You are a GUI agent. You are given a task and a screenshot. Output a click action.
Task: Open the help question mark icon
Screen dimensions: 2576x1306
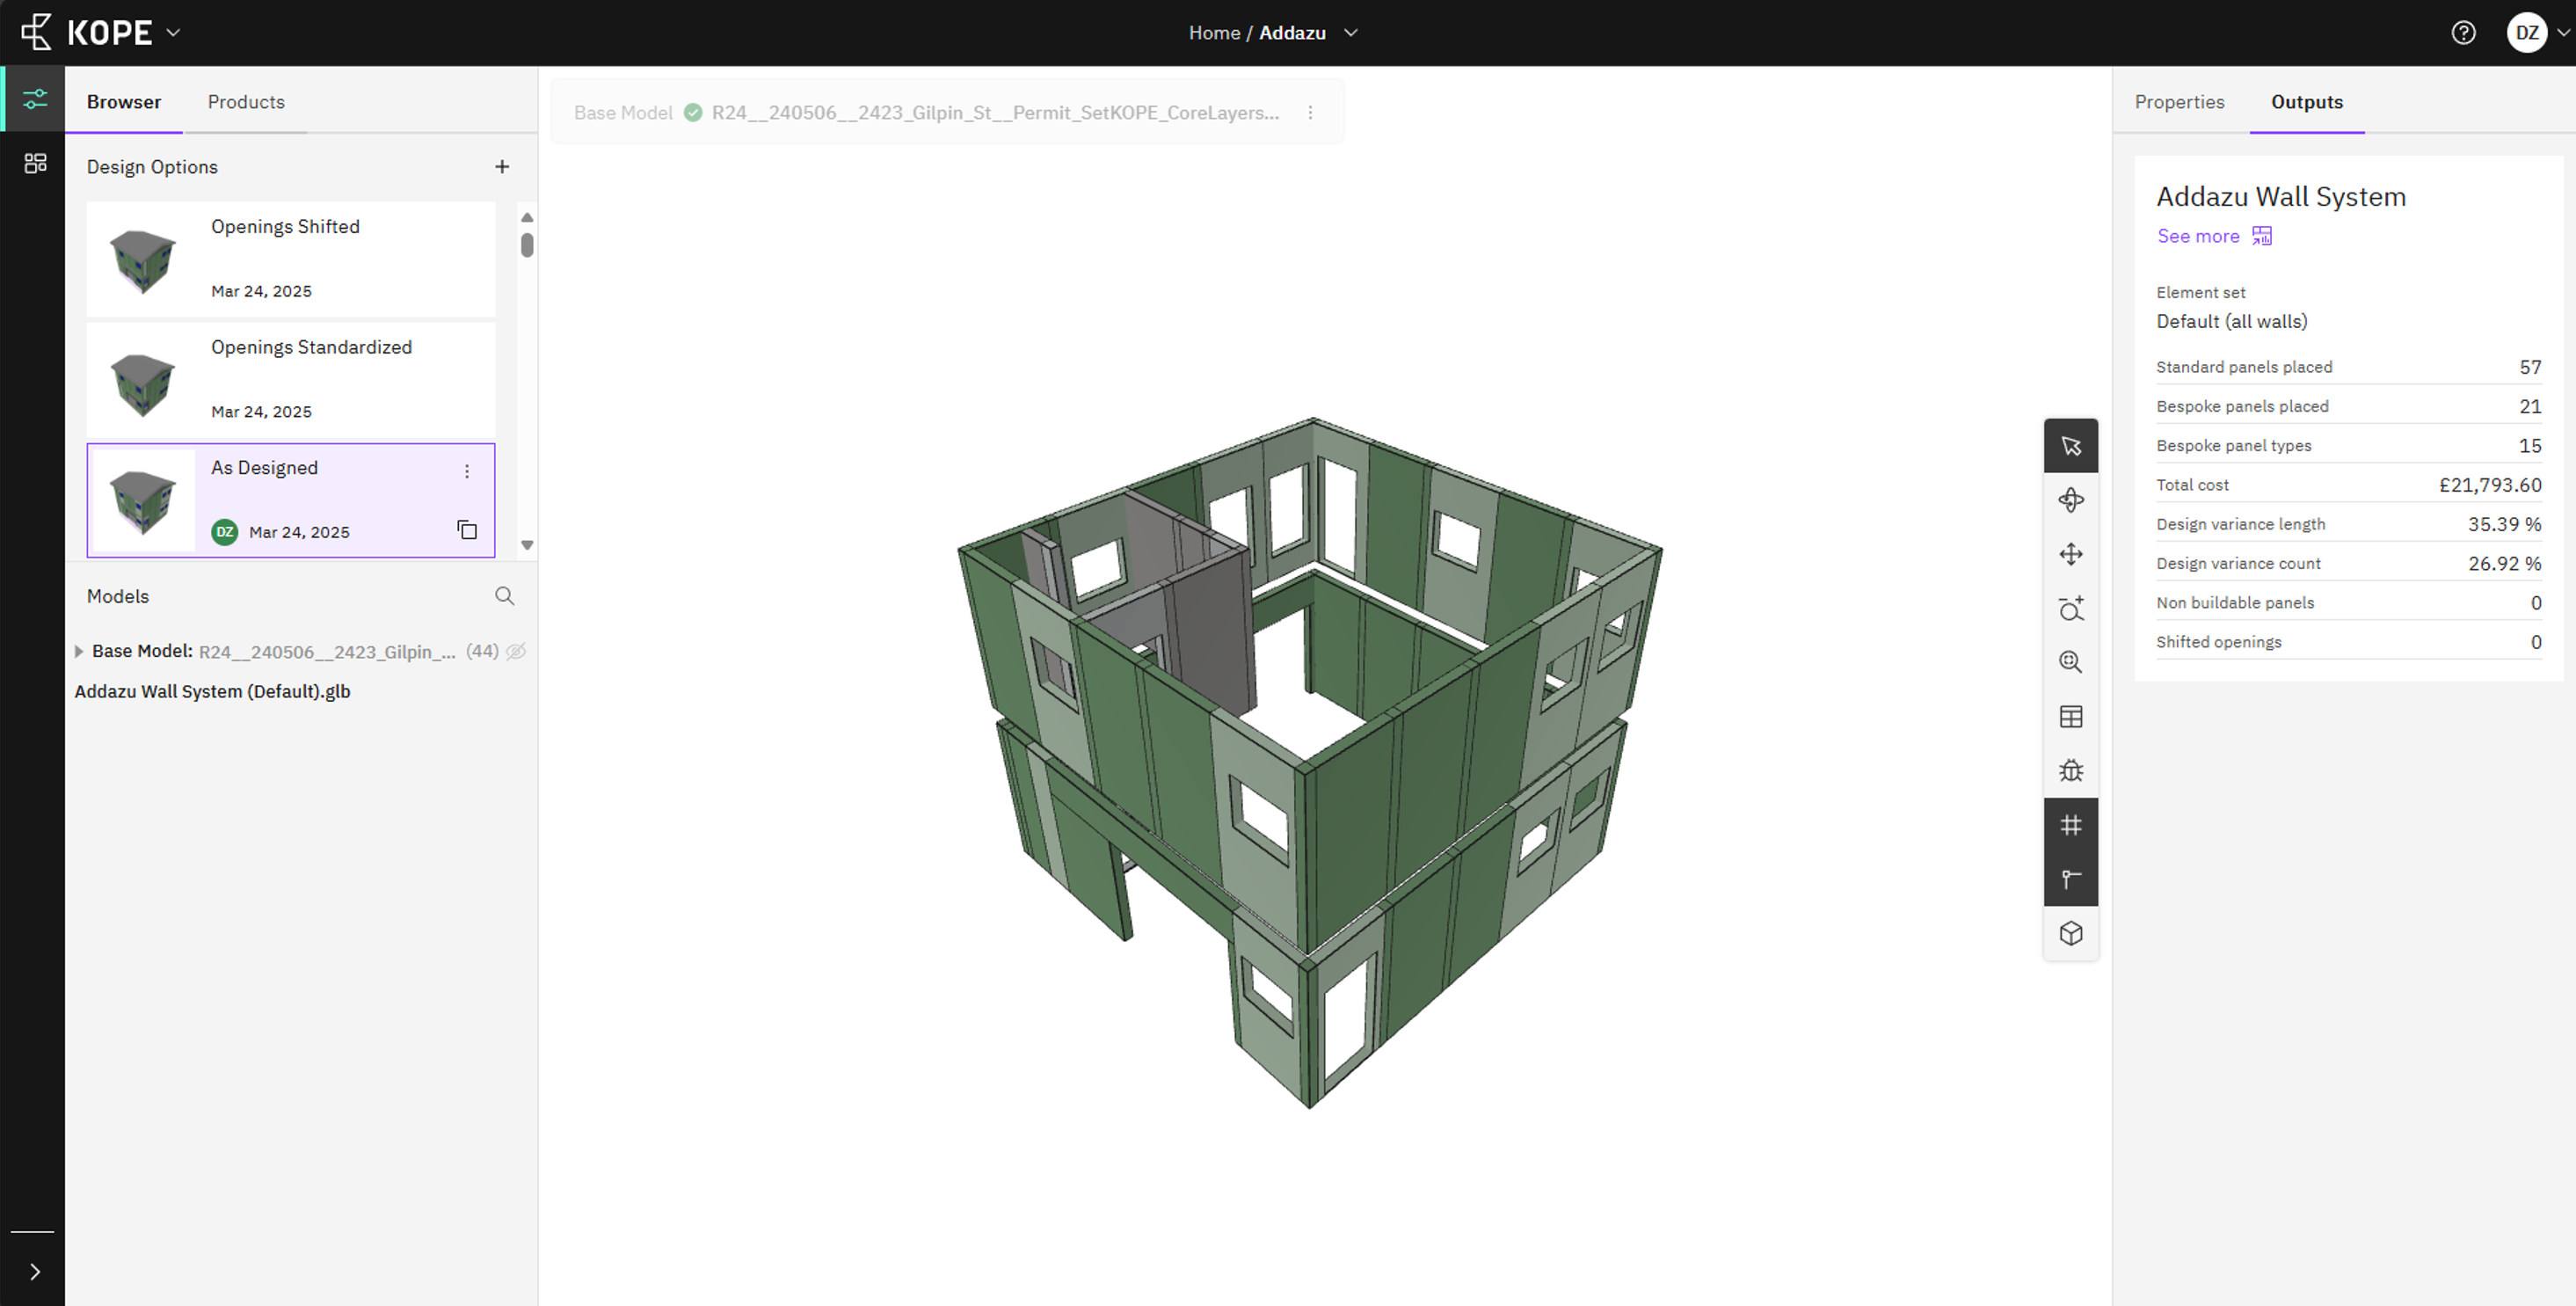click(x=2463, y=33)
